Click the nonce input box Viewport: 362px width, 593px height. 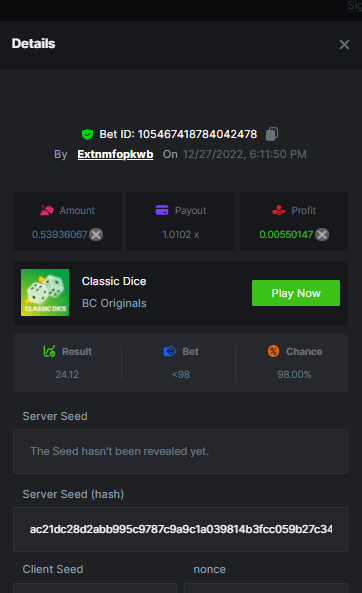(x=266, y=588)
